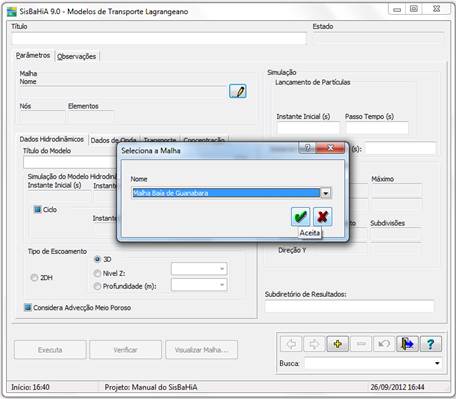456x399 pixels.
Task: Click the previous record left arrow icon
Action: [291, 344]
